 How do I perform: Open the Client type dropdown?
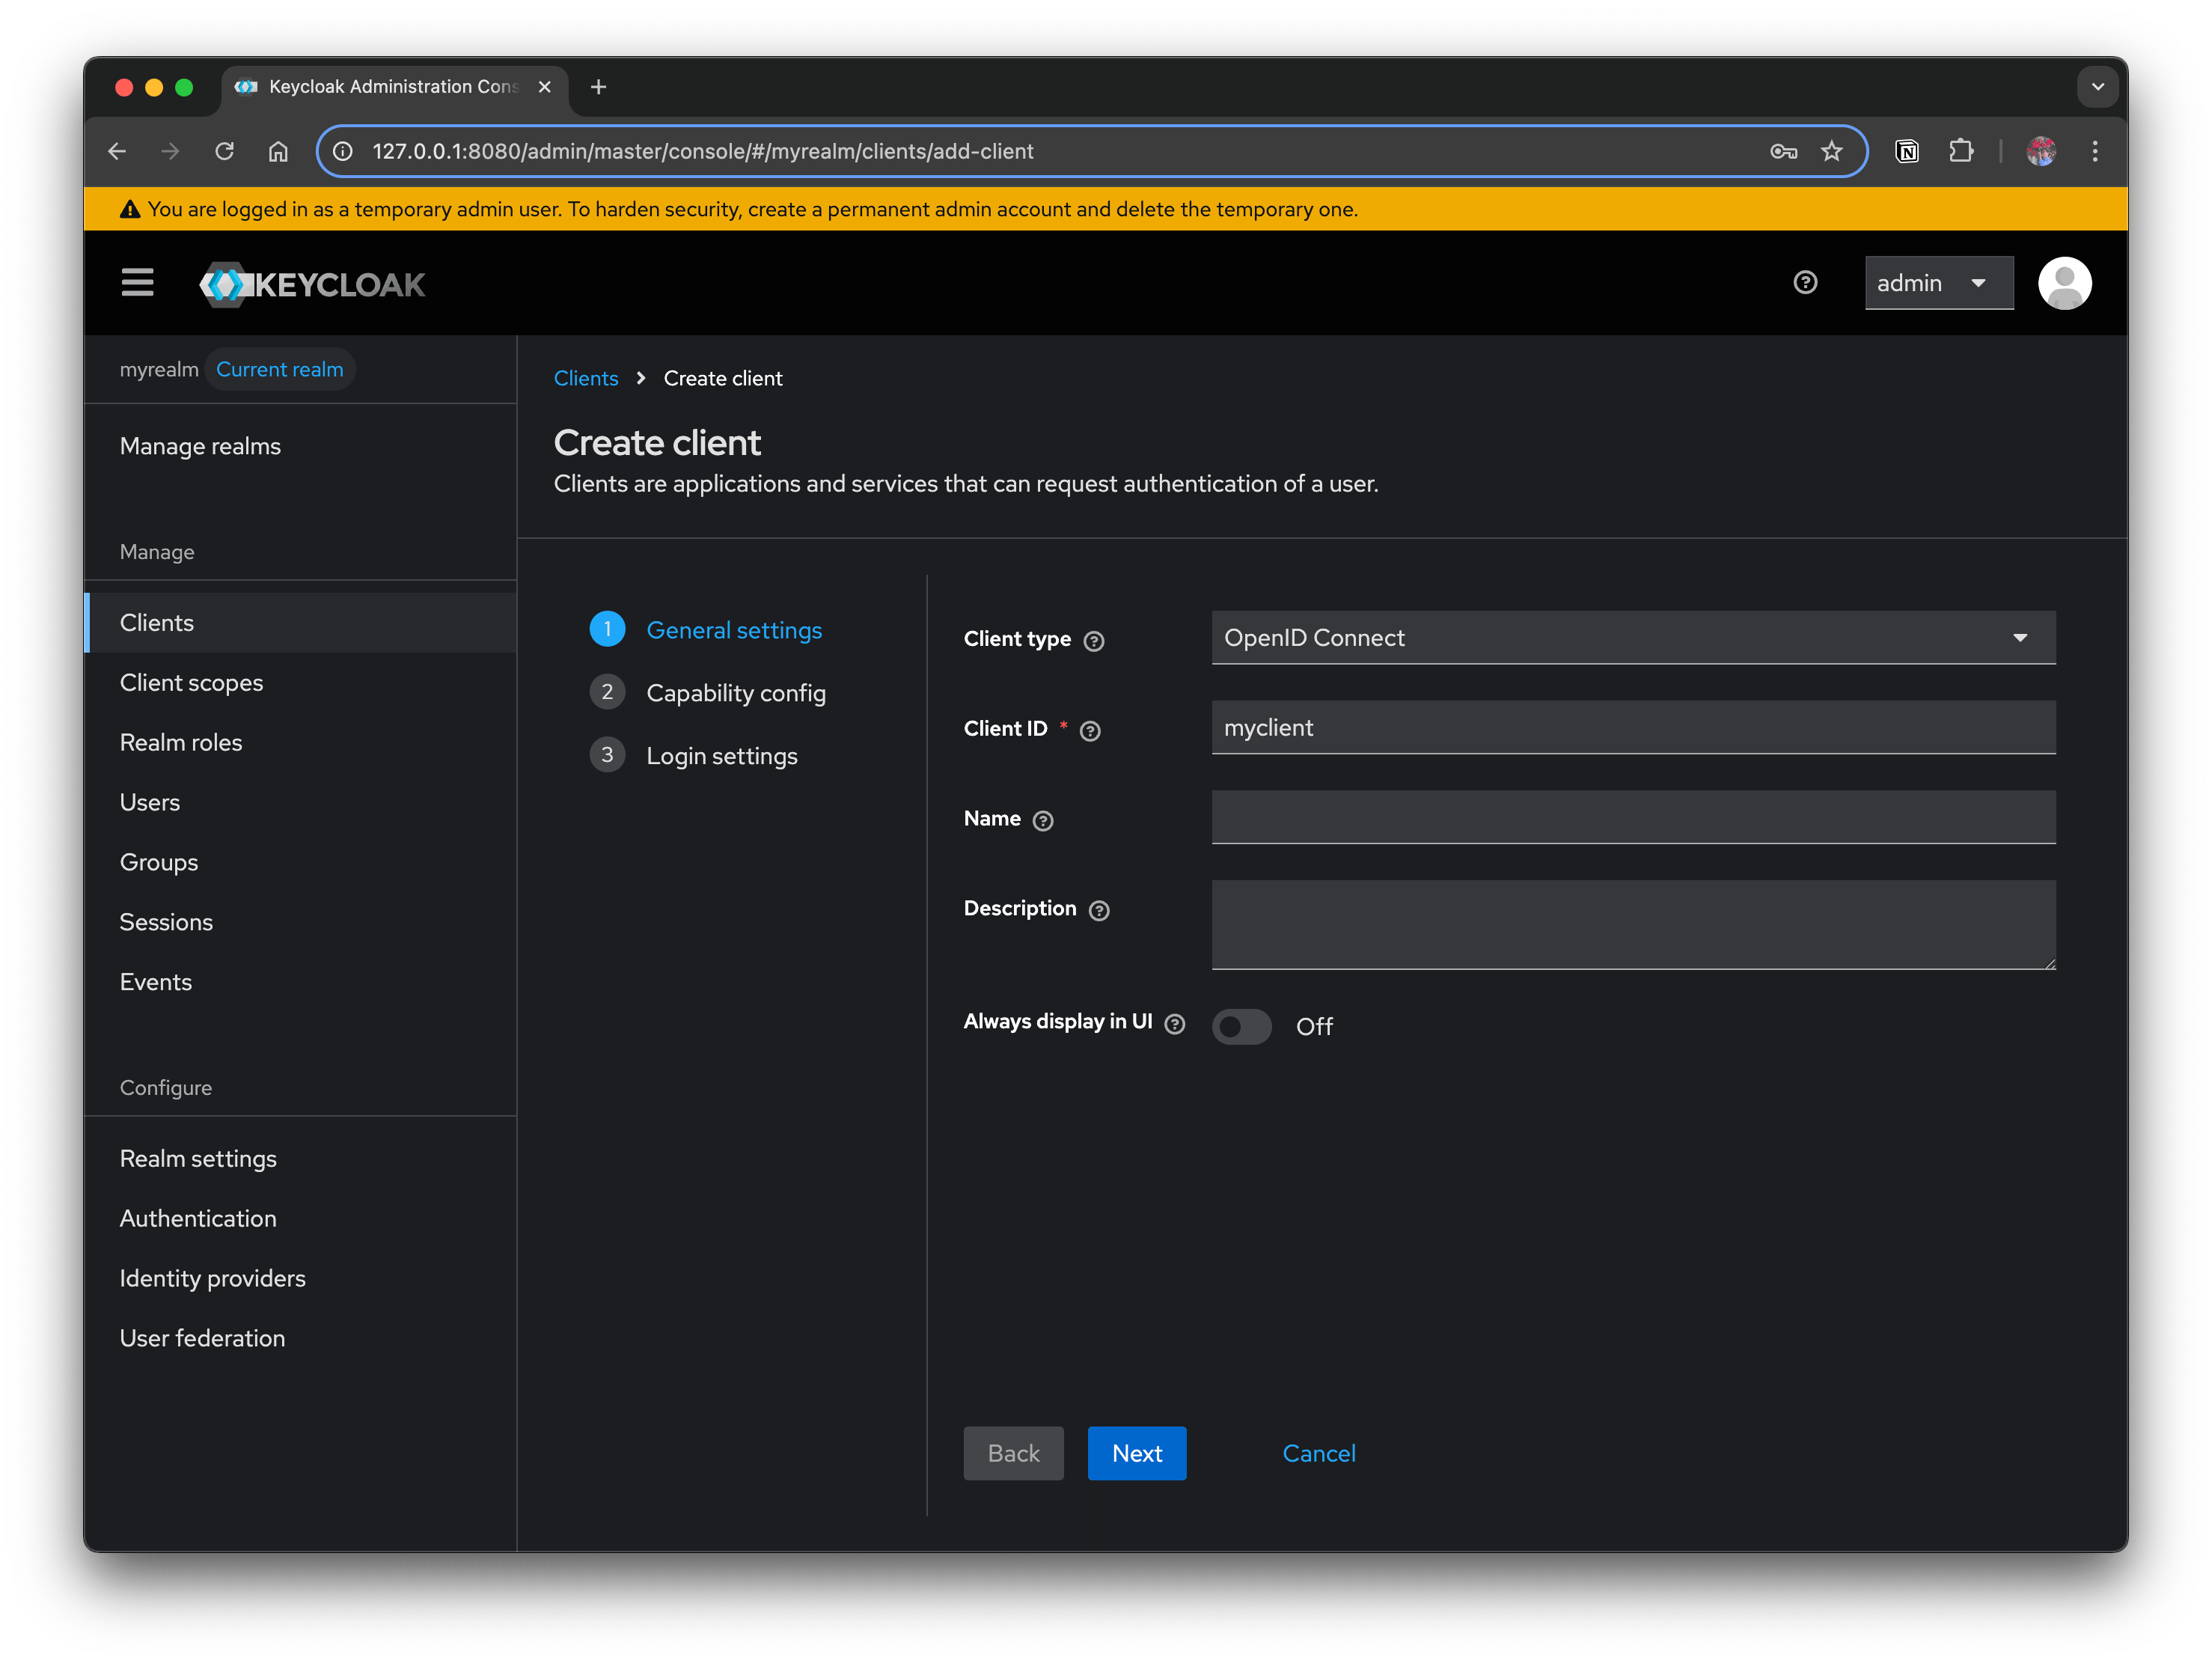coord(1633,638)
